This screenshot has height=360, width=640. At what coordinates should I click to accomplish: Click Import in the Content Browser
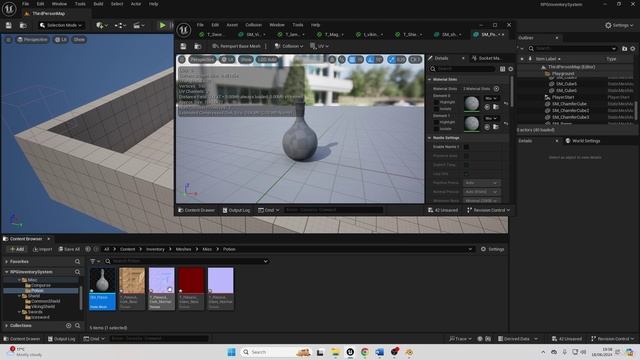[42, 249]
